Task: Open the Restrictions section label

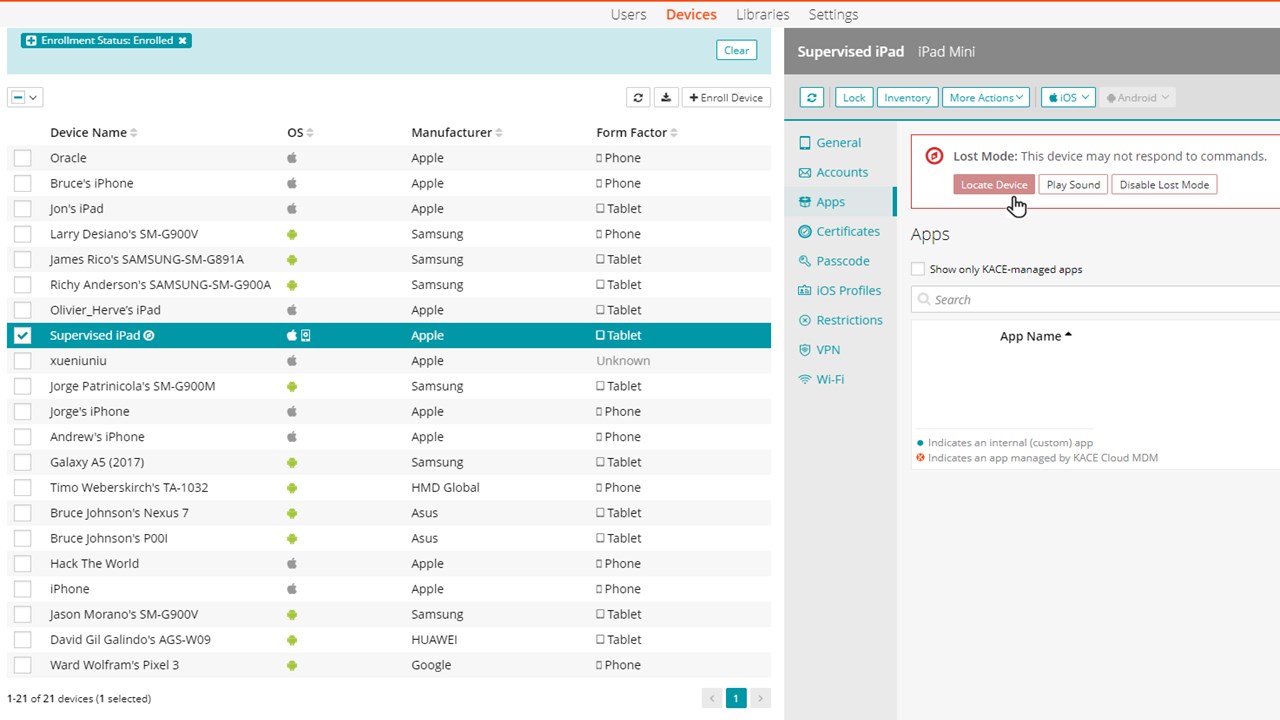Action: pyautogui.click(x=849, y=320)
